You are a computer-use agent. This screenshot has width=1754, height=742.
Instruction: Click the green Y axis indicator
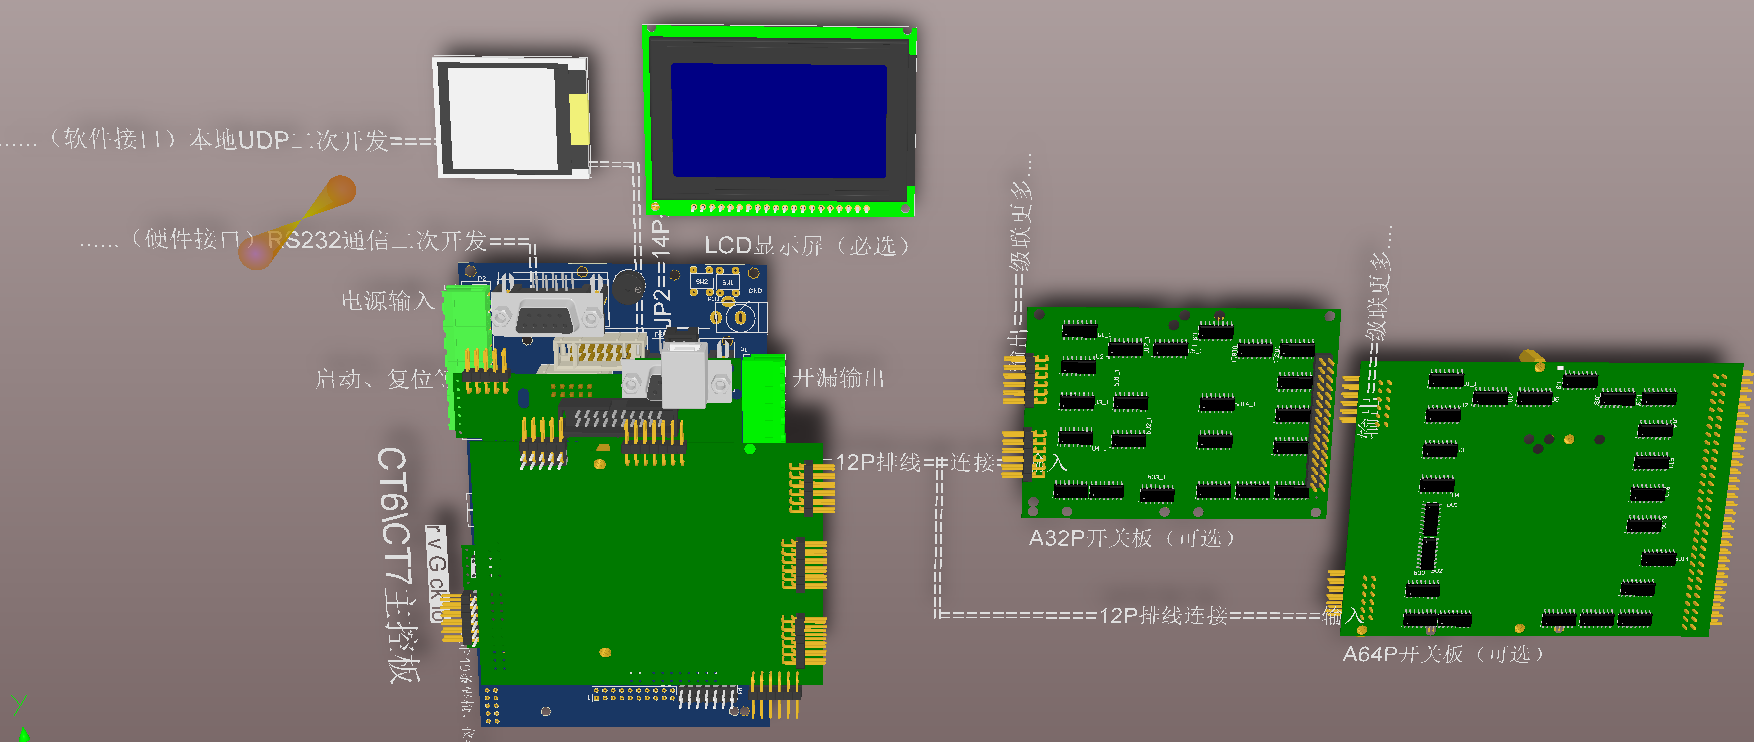point(20,716)
